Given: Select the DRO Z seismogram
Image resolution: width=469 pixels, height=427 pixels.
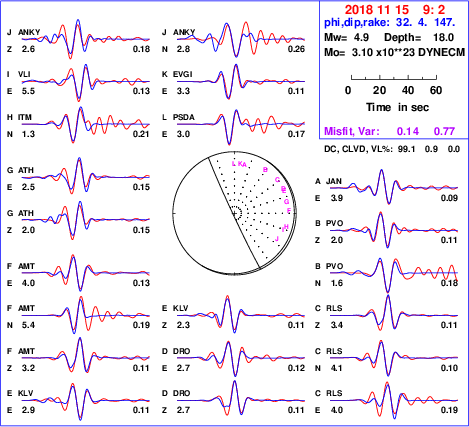Looking at the screenshot, I should click(241, 399).
